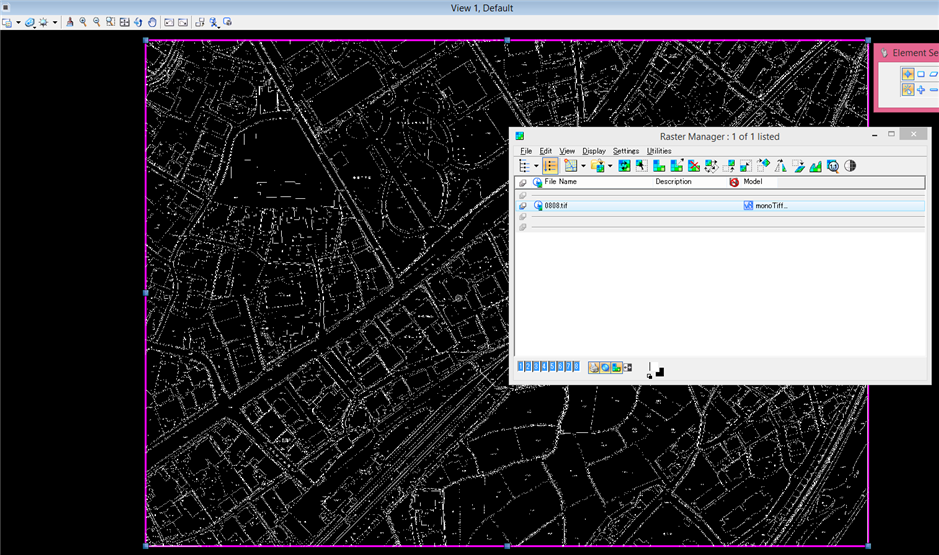The image size is (939, 555).
Task: Open the hierarchy list dropdown in Raster Manager
Action: point(537,166)
